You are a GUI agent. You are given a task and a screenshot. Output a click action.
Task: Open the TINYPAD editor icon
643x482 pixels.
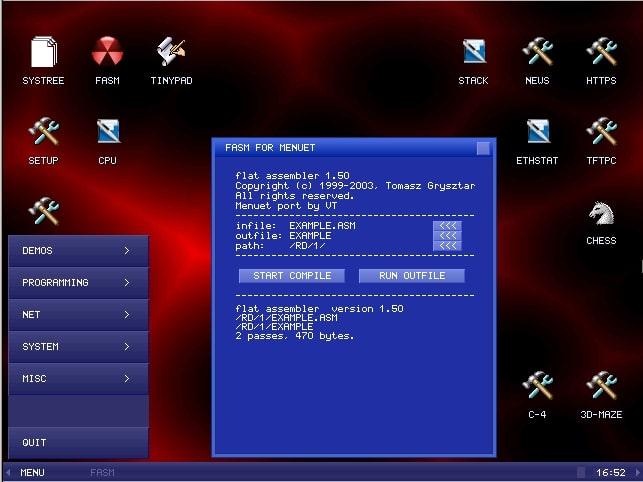click(x=171, y=53)
